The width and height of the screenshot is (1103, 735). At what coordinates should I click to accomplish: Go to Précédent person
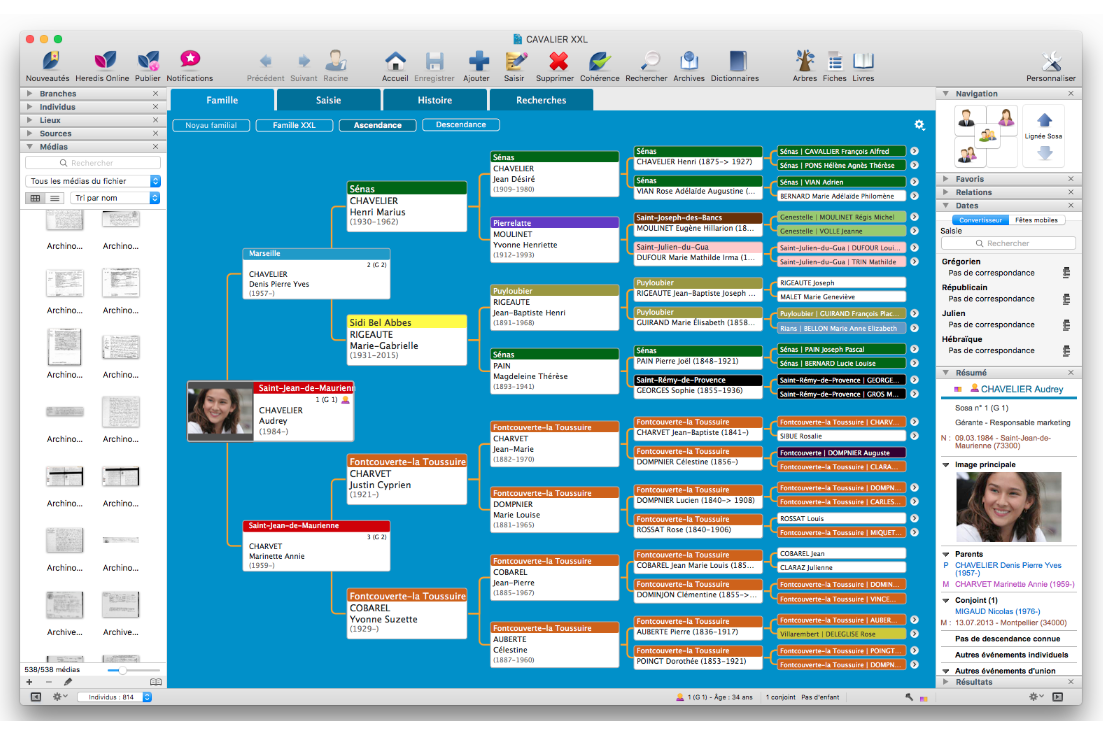(266, 66)
